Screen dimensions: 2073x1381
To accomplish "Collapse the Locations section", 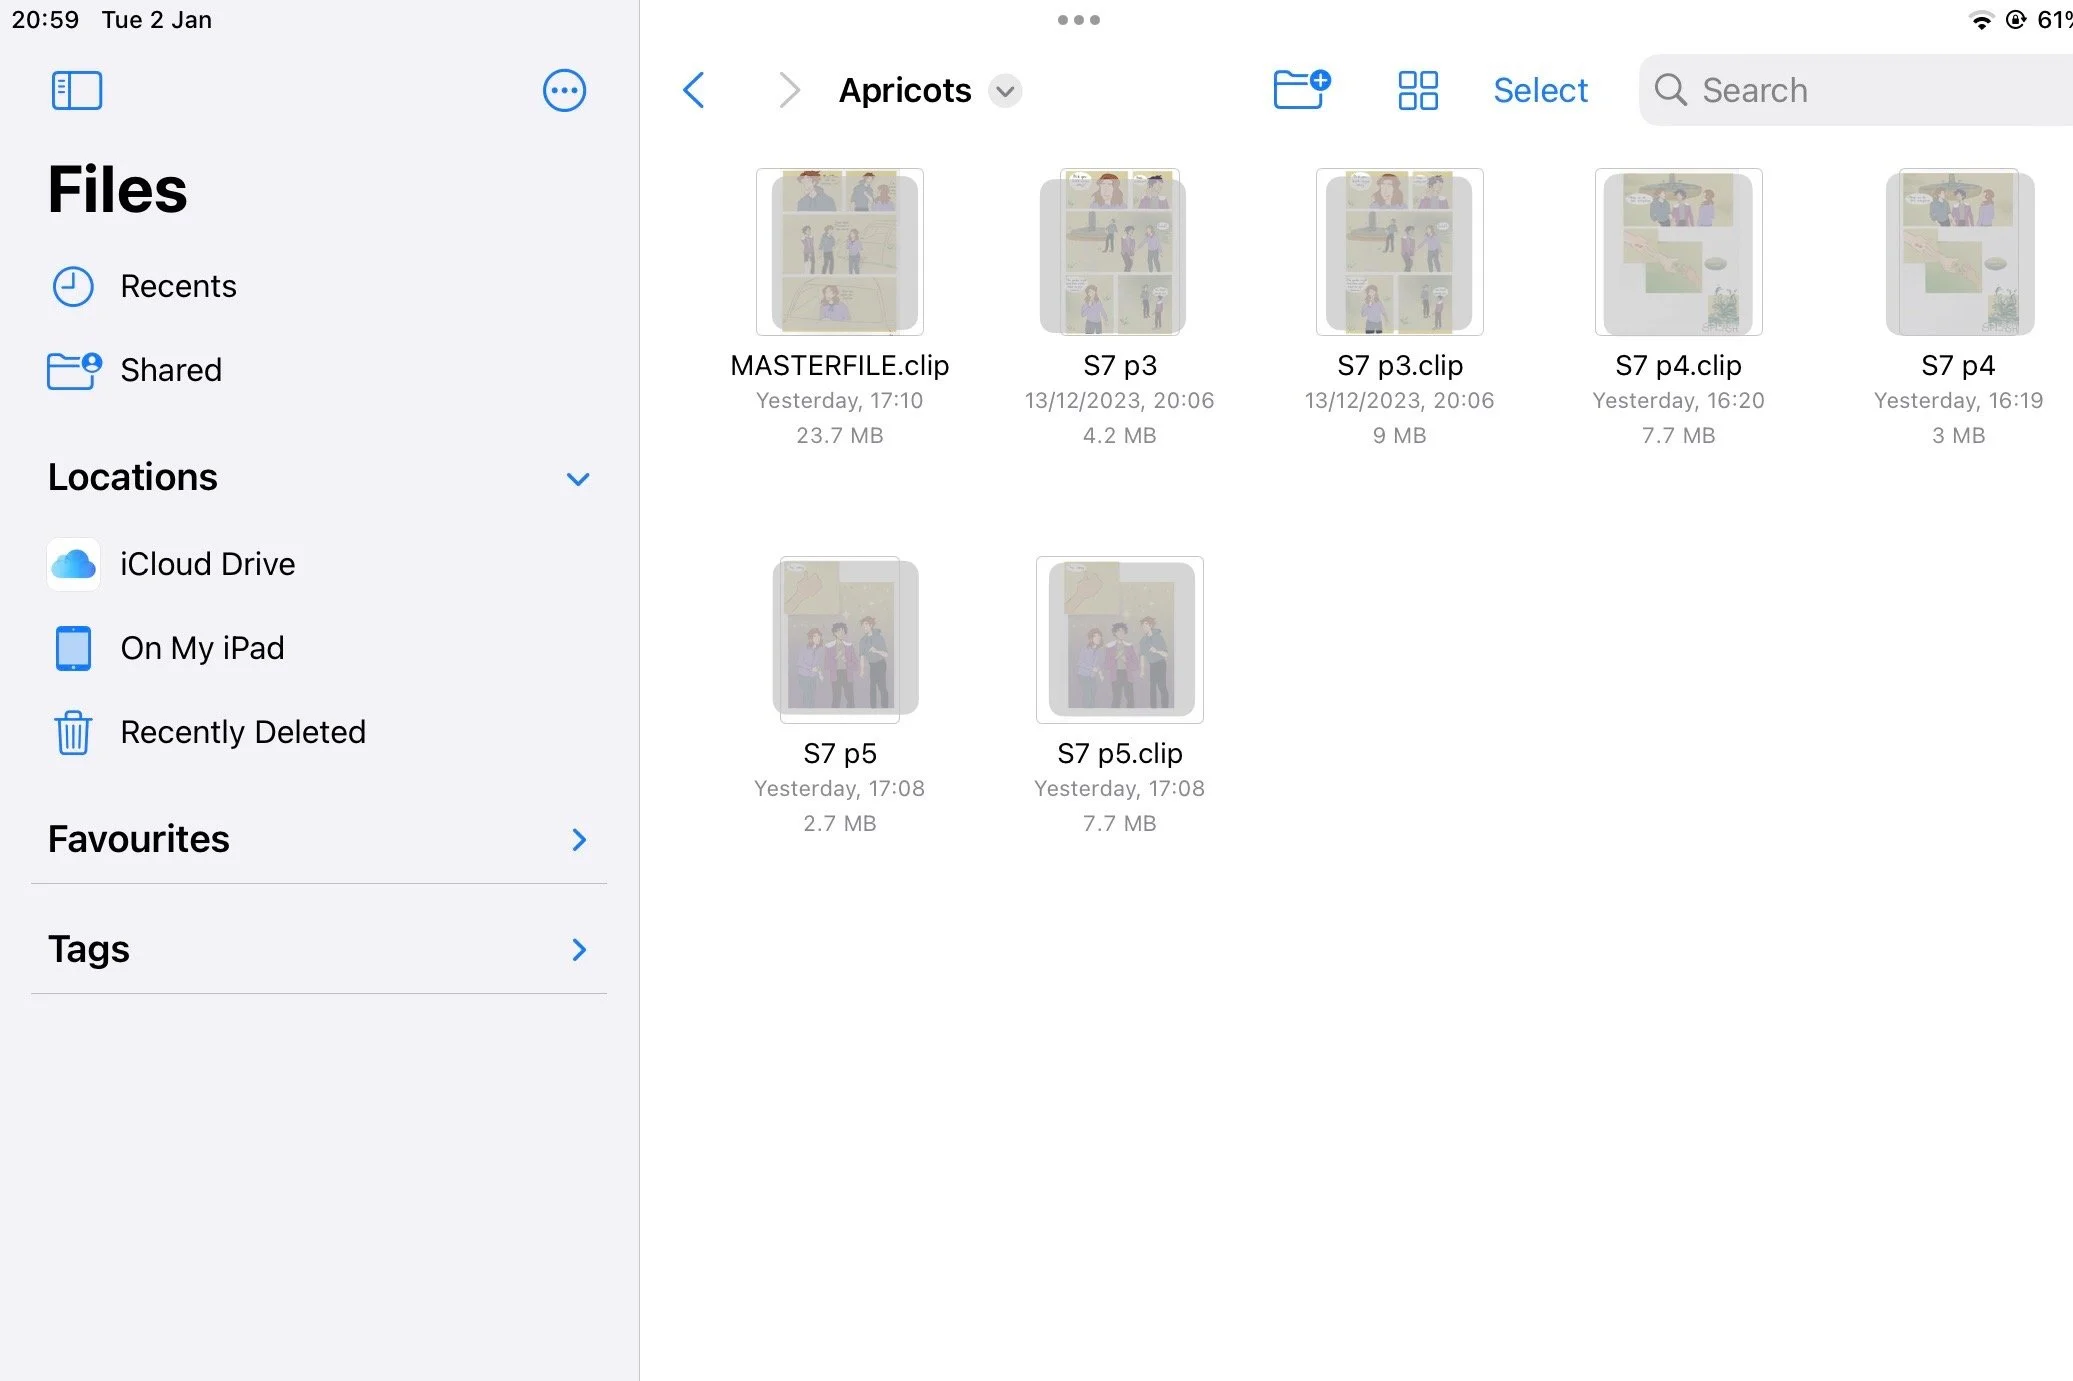I will click(x=577, y=479).
